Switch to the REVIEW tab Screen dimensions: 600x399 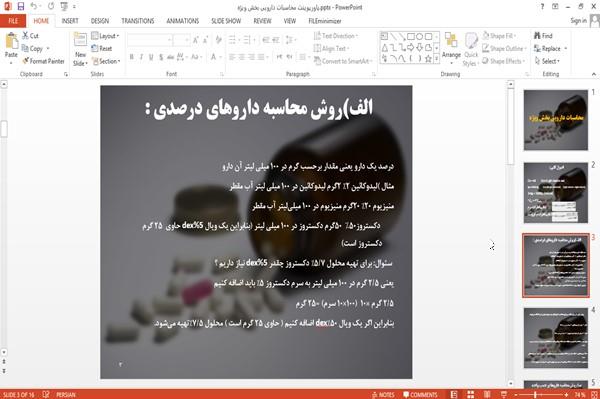click(262, 21)
